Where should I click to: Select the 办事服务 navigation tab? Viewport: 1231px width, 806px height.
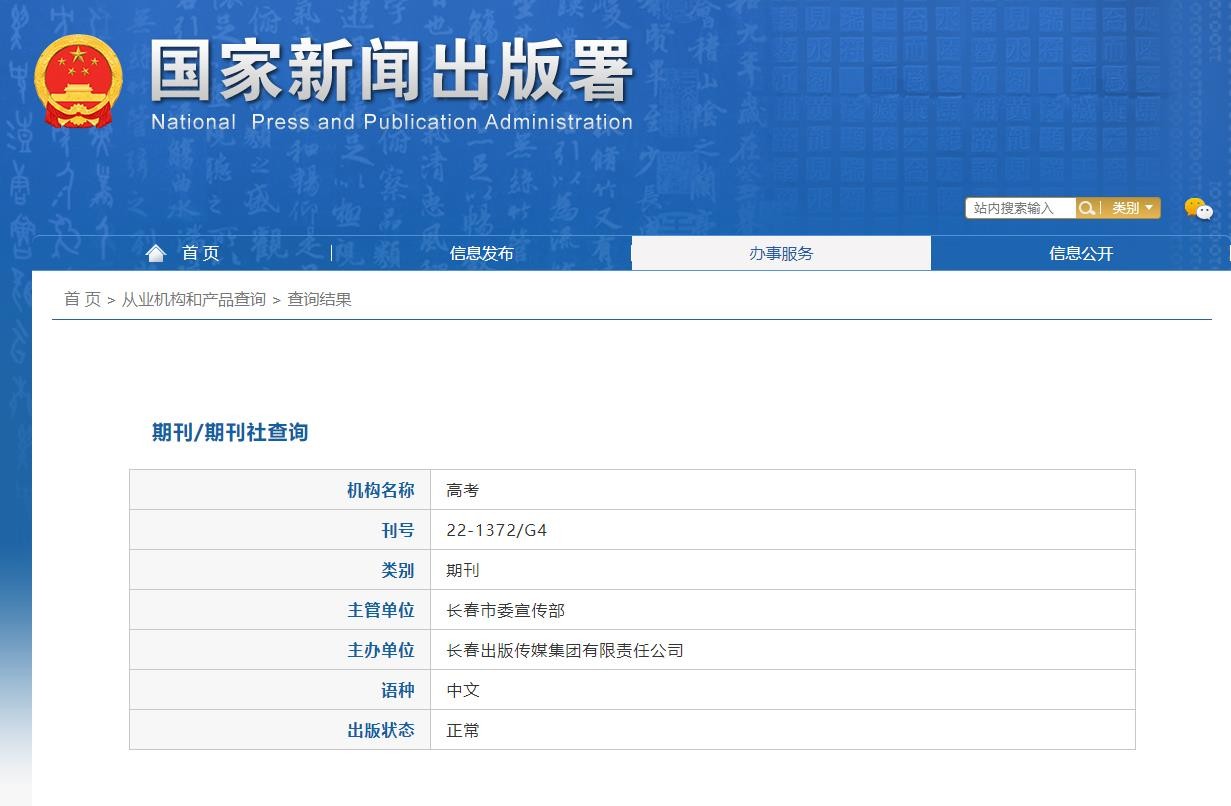click(781, 253)
